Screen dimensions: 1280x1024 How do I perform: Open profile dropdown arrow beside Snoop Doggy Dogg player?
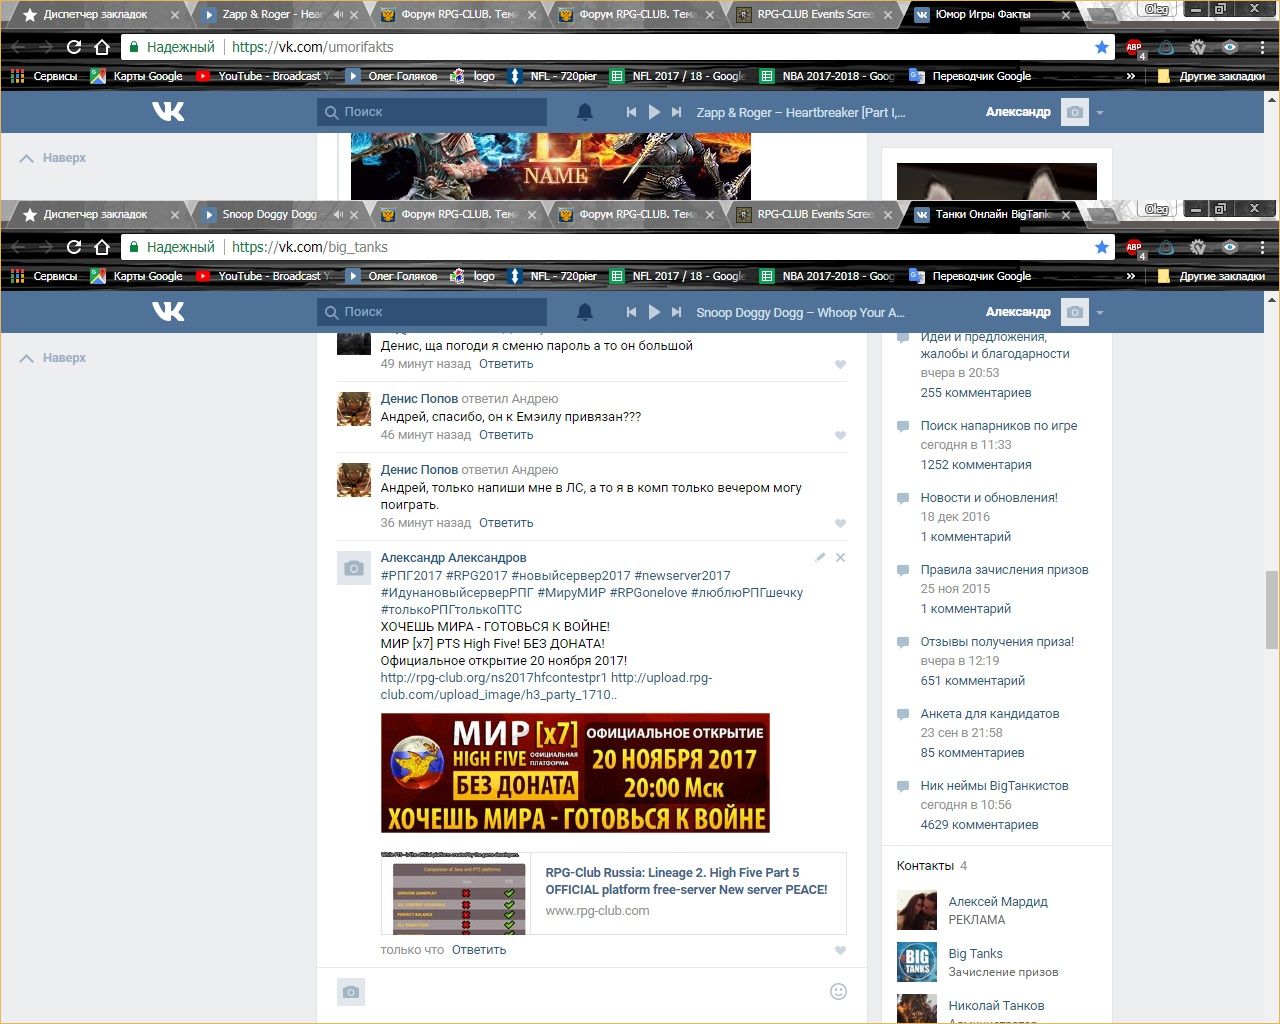tap(1100, 312)
